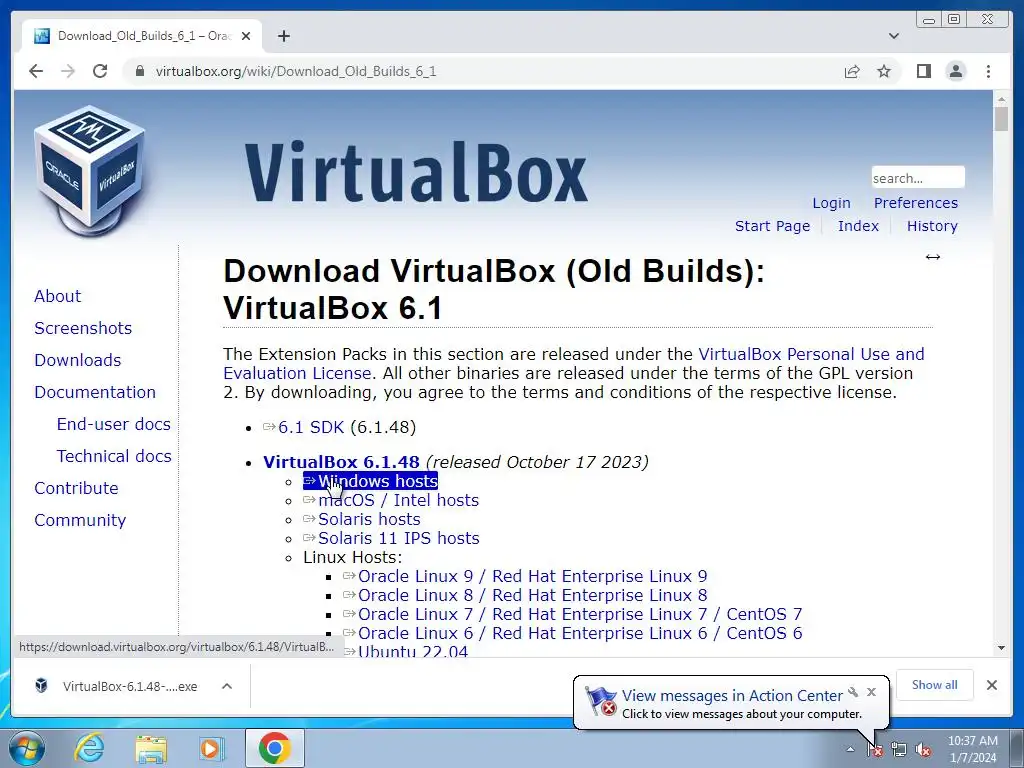Viewport: 1024px width, 768px height.
Task: Select the Download_Old_Builds_6_1 tab
Action: [142, 36]
